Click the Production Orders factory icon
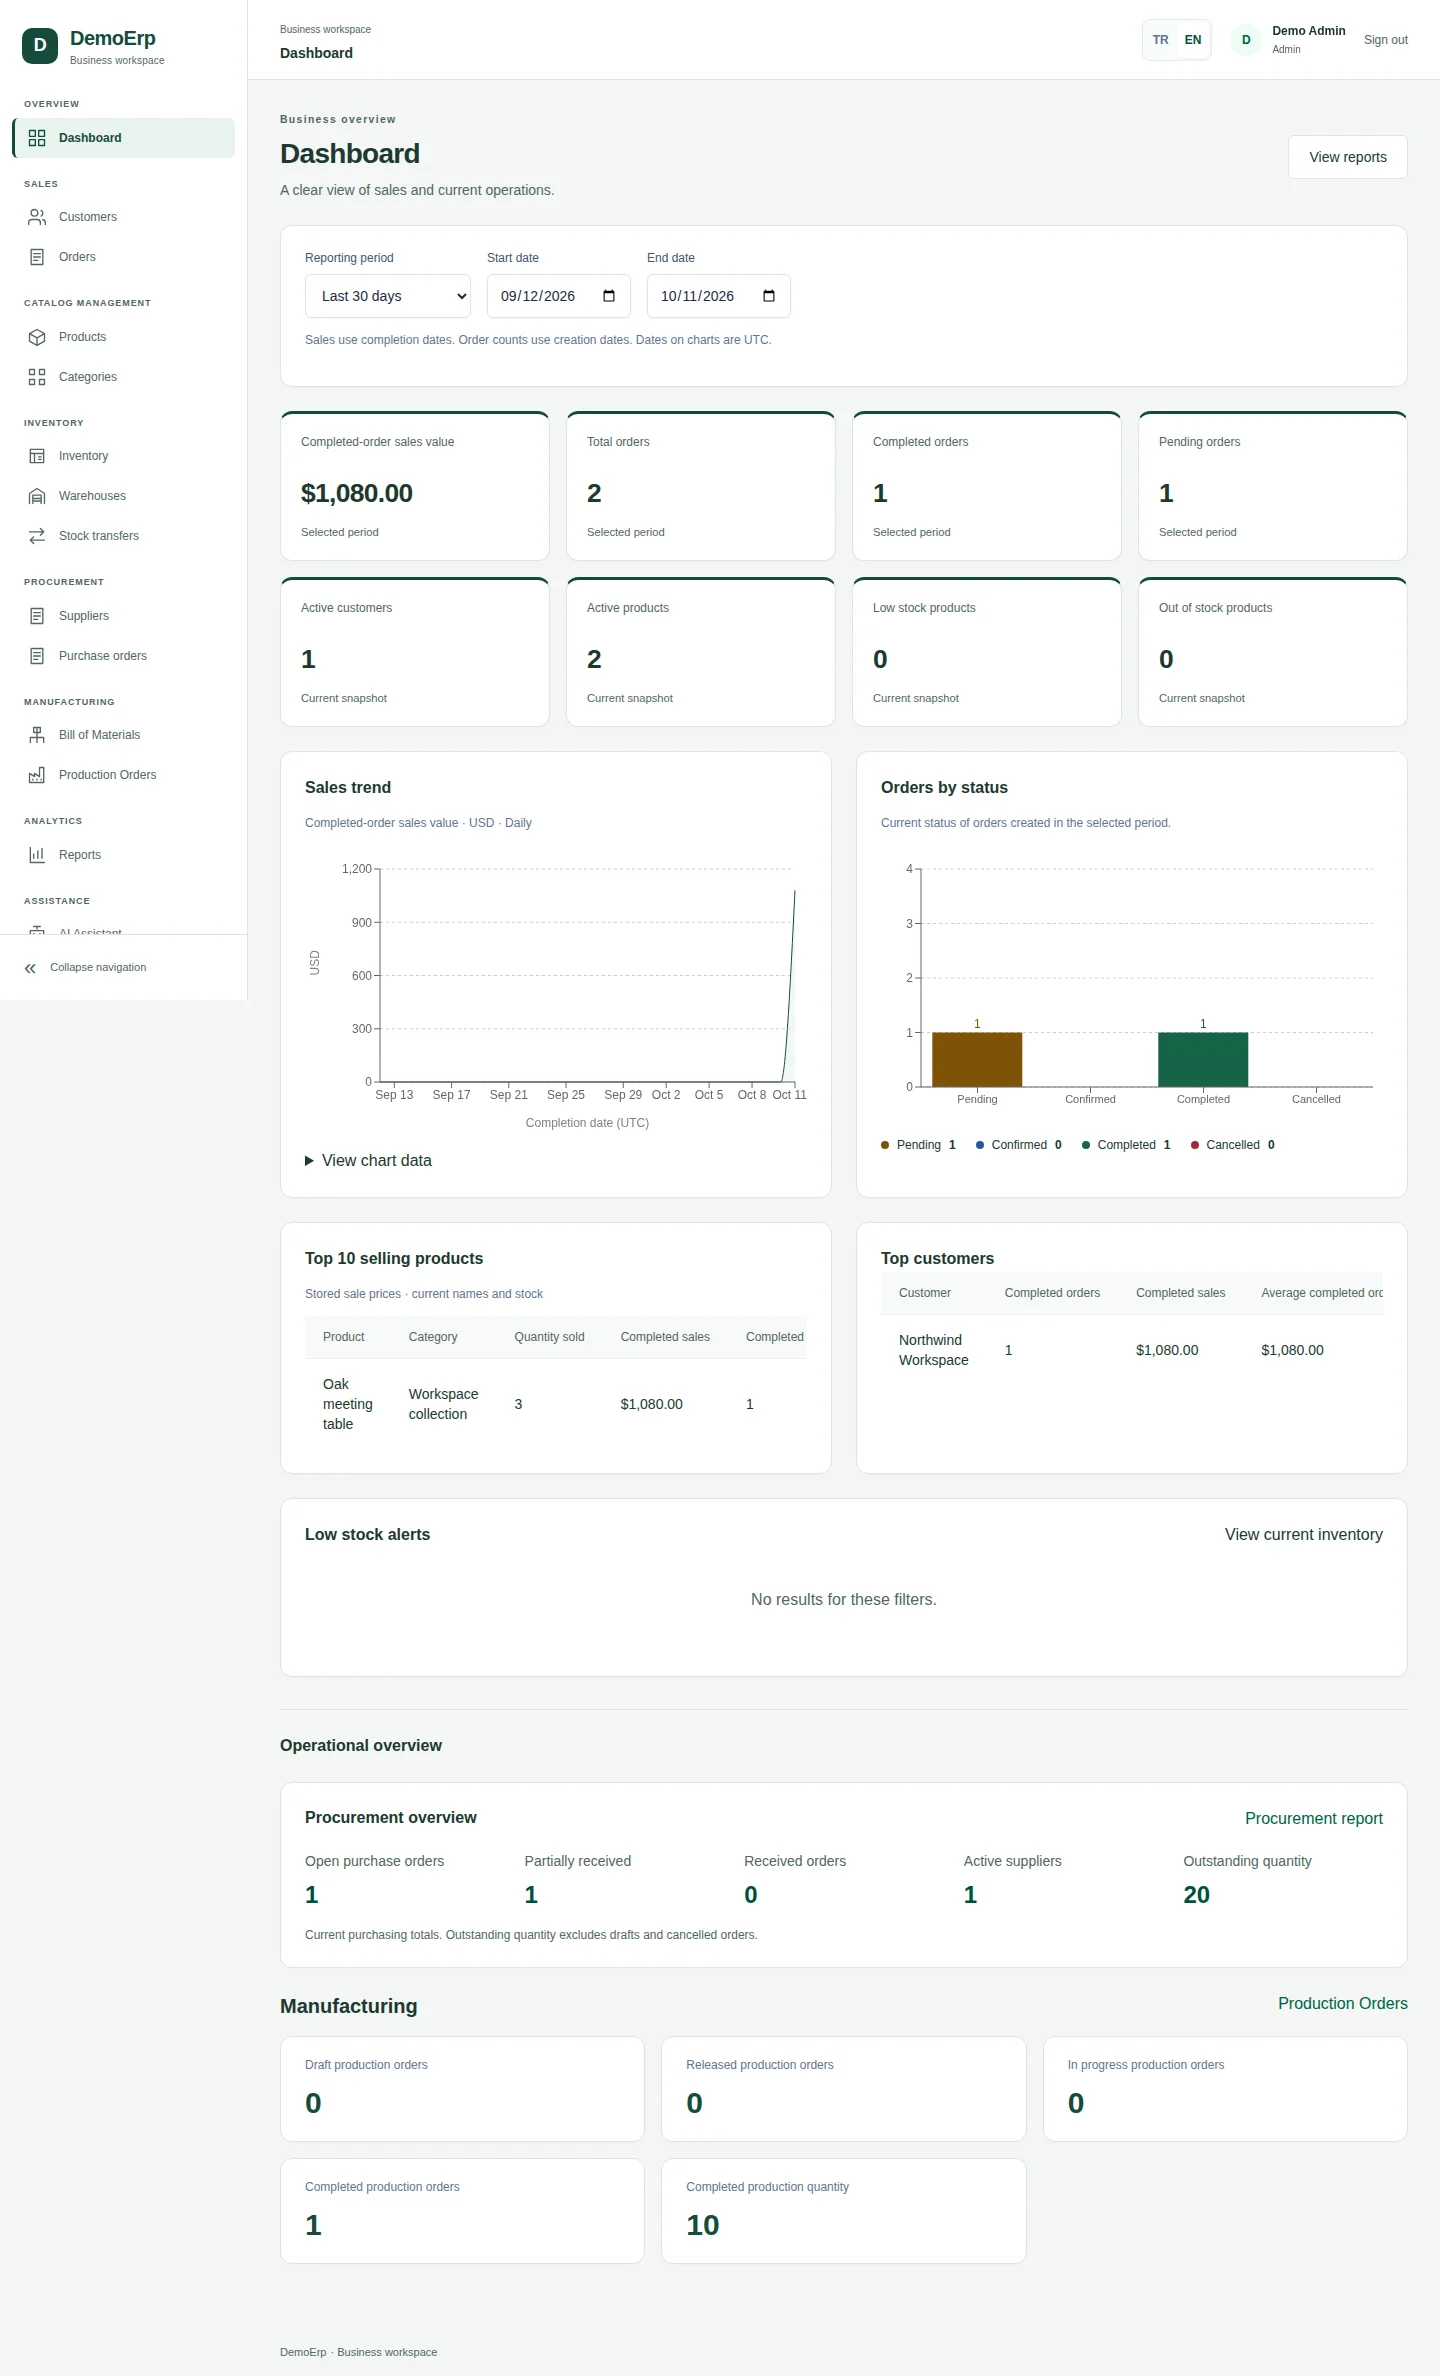 point(37,775)
